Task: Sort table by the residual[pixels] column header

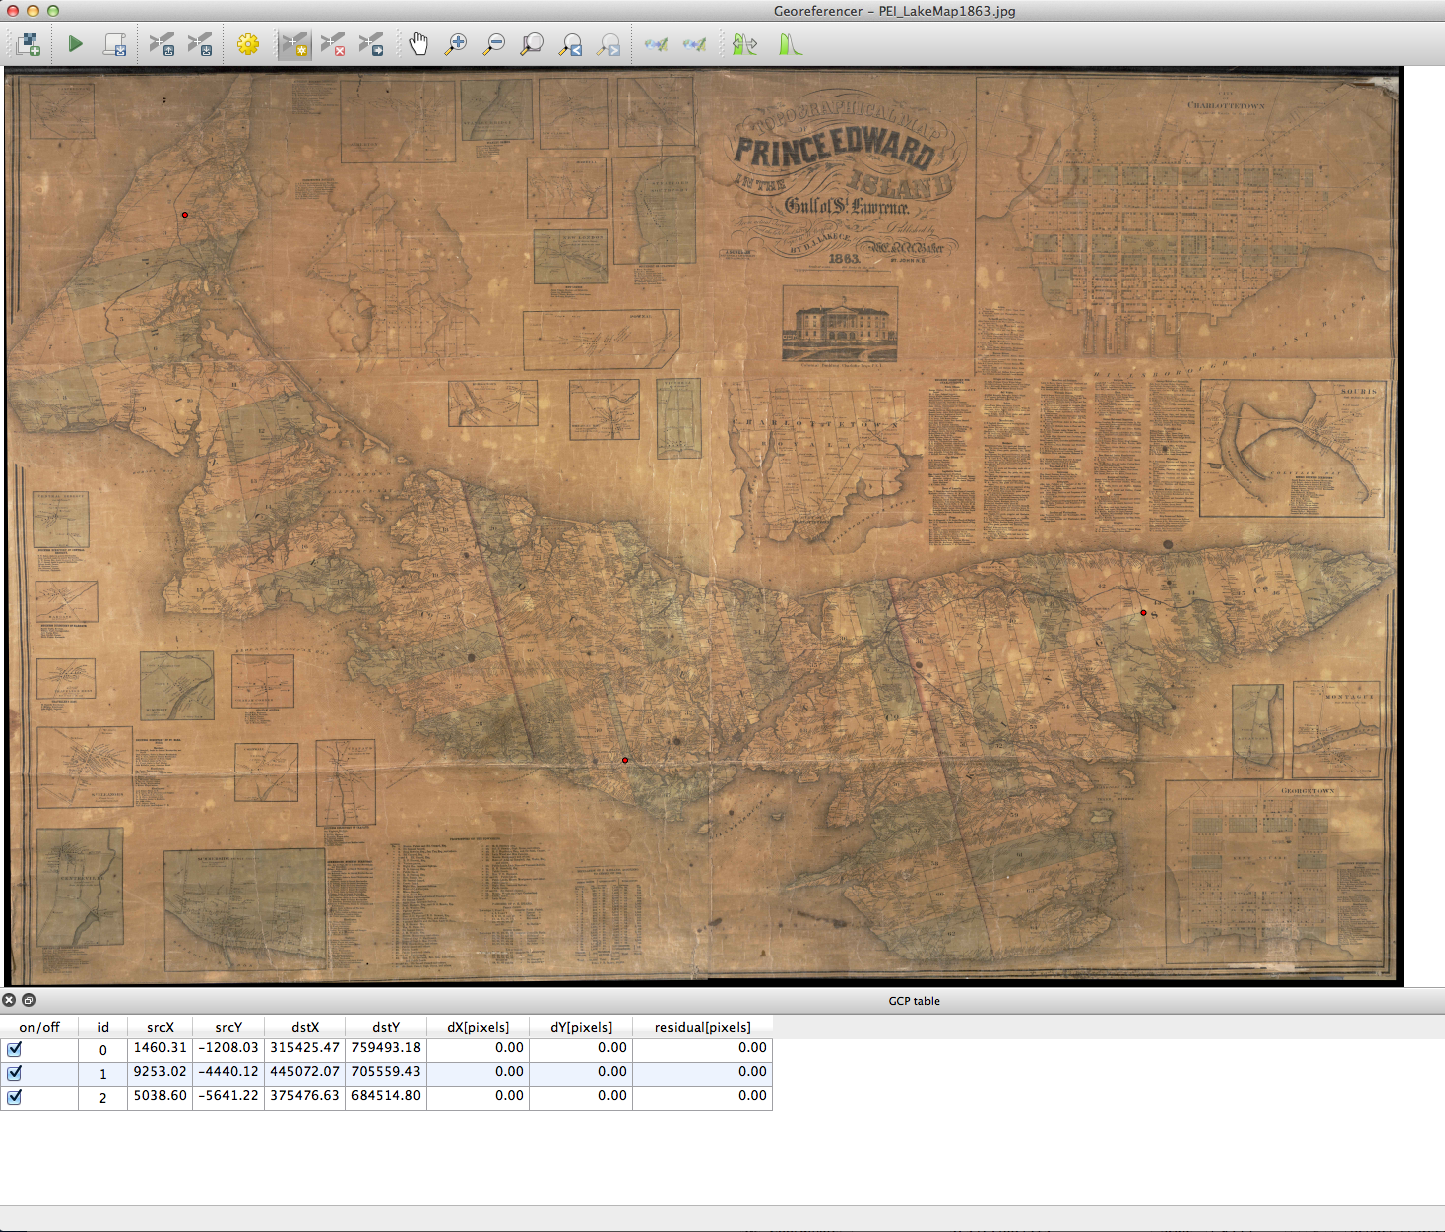Action: point(702,1027)
